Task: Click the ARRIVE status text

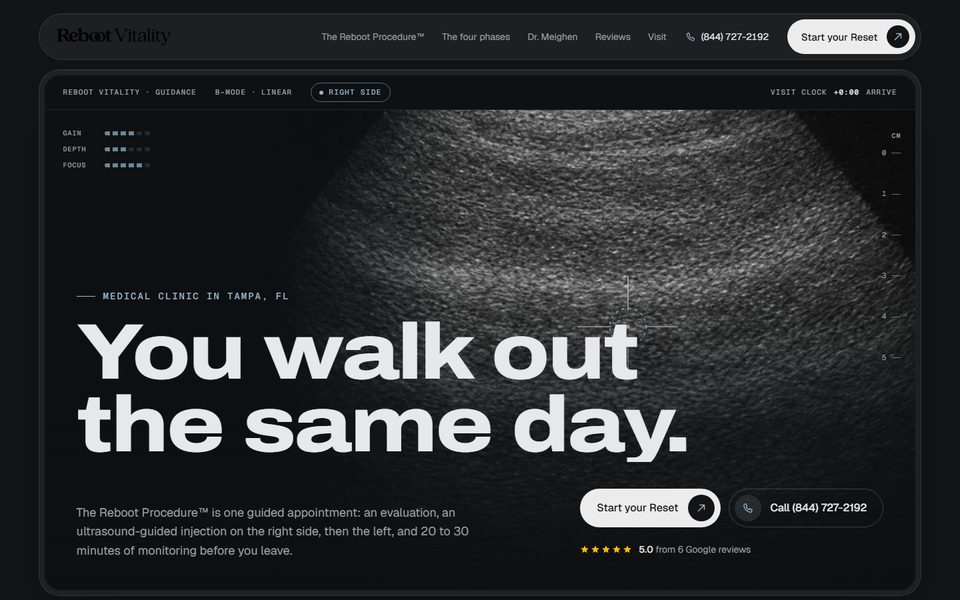Action: (881, 92)
